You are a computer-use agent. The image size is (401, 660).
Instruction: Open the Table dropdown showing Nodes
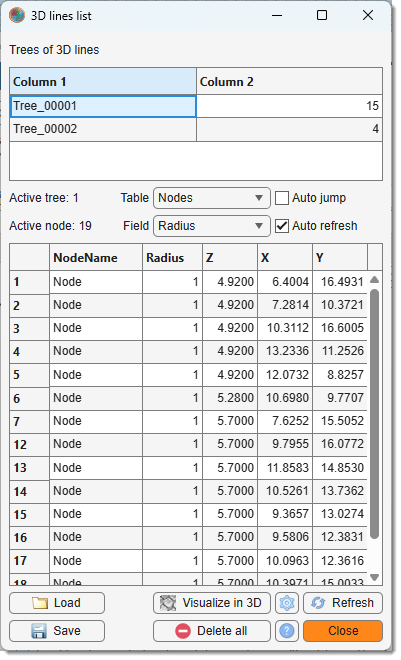(212, 198)
